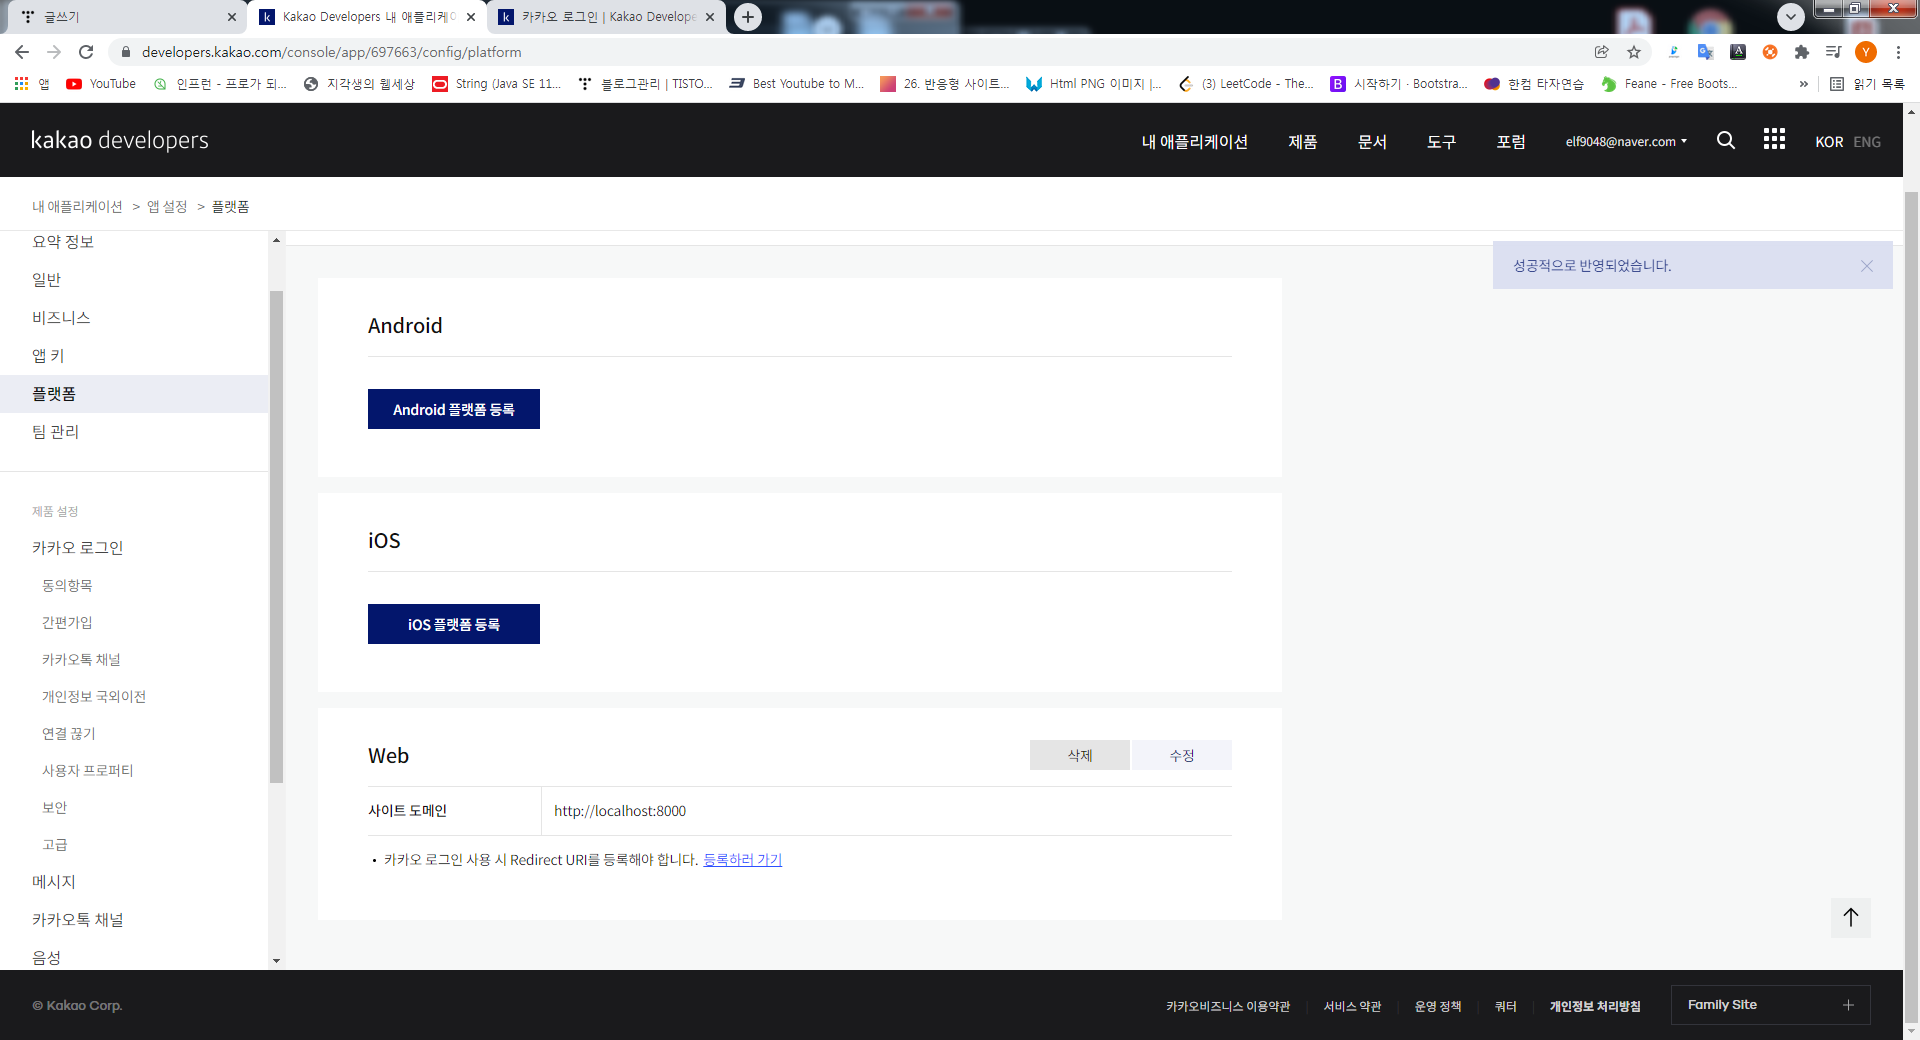
Task: Open 연결 끊기 in the sidebar
Action: [x=69, y=734]
